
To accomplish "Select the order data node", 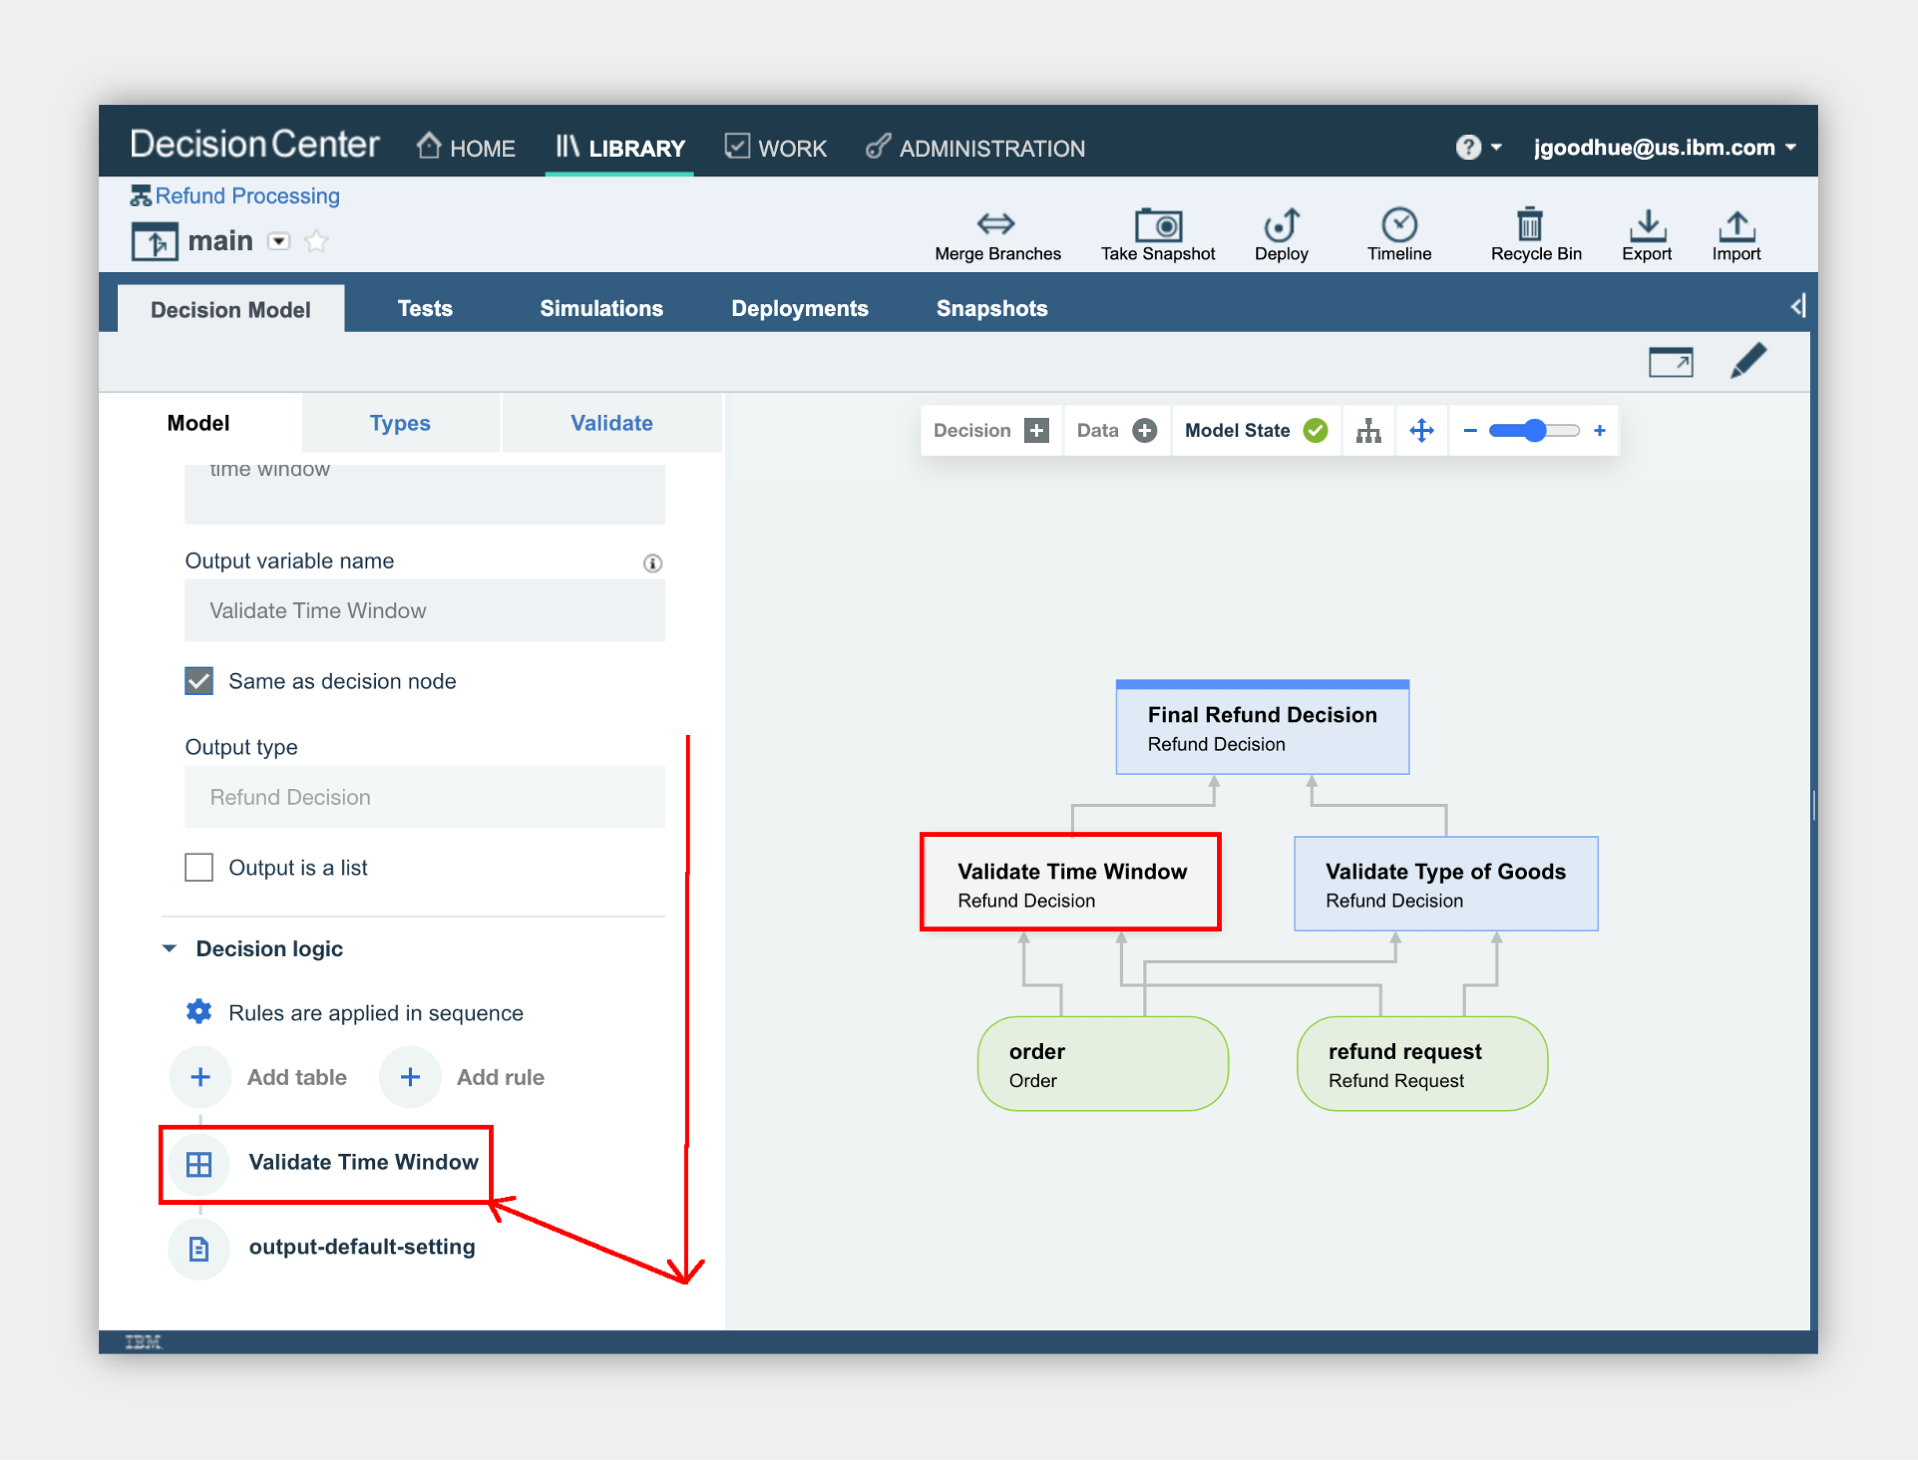I will click(1102, 1064).
